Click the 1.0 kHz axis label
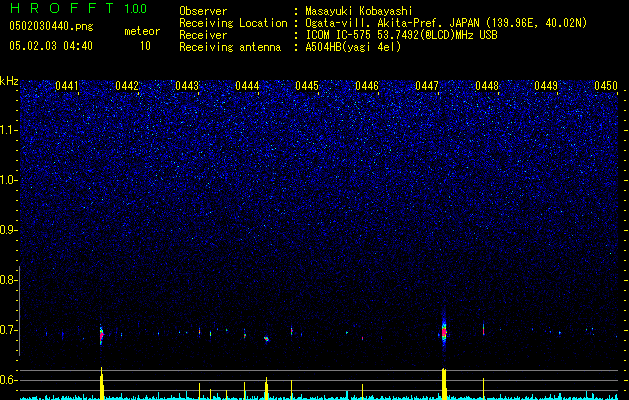This screenshot has width=629, height=400. pyautogui.click(x=8, y=180)
